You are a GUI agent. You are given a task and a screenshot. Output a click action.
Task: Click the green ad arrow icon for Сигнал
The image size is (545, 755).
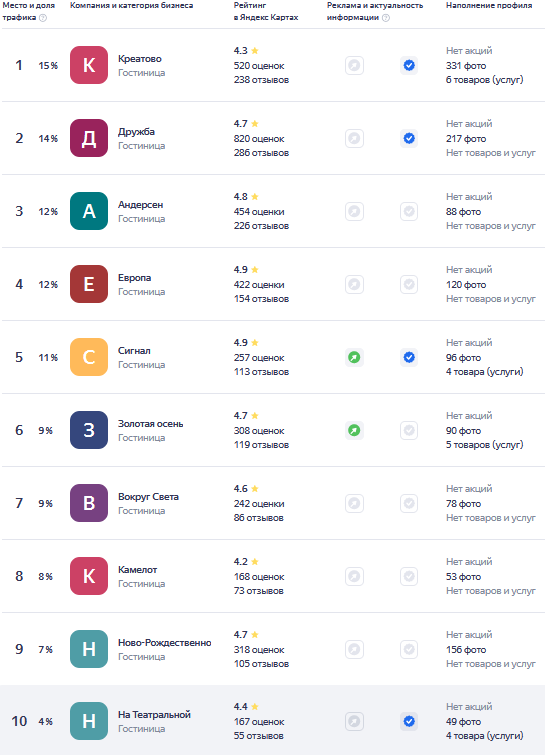tap(354, 357)
